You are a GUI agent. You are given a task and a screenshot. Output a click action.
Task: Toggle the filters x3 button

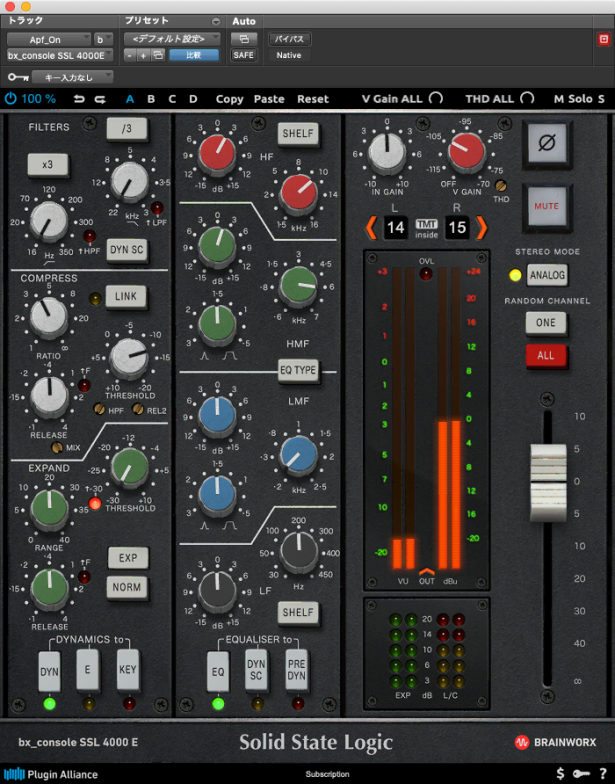coord(48,164)
